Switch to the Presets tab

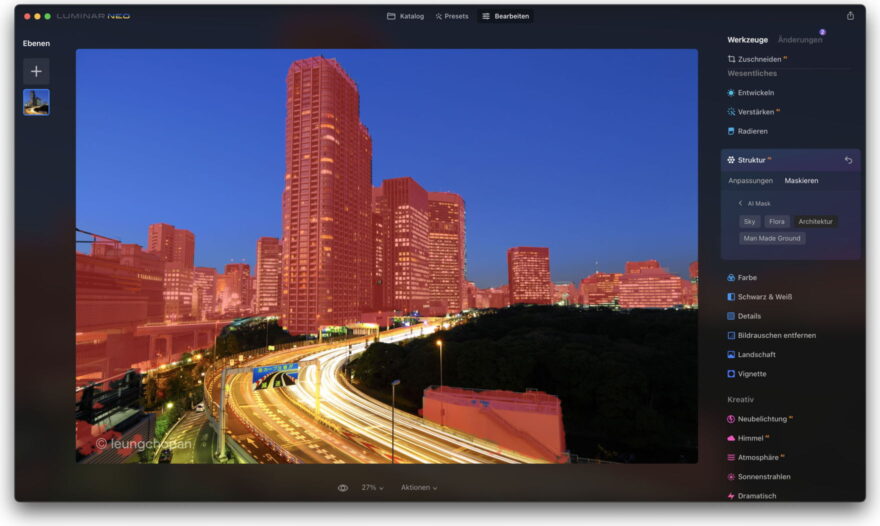click(x=451, y=16)
